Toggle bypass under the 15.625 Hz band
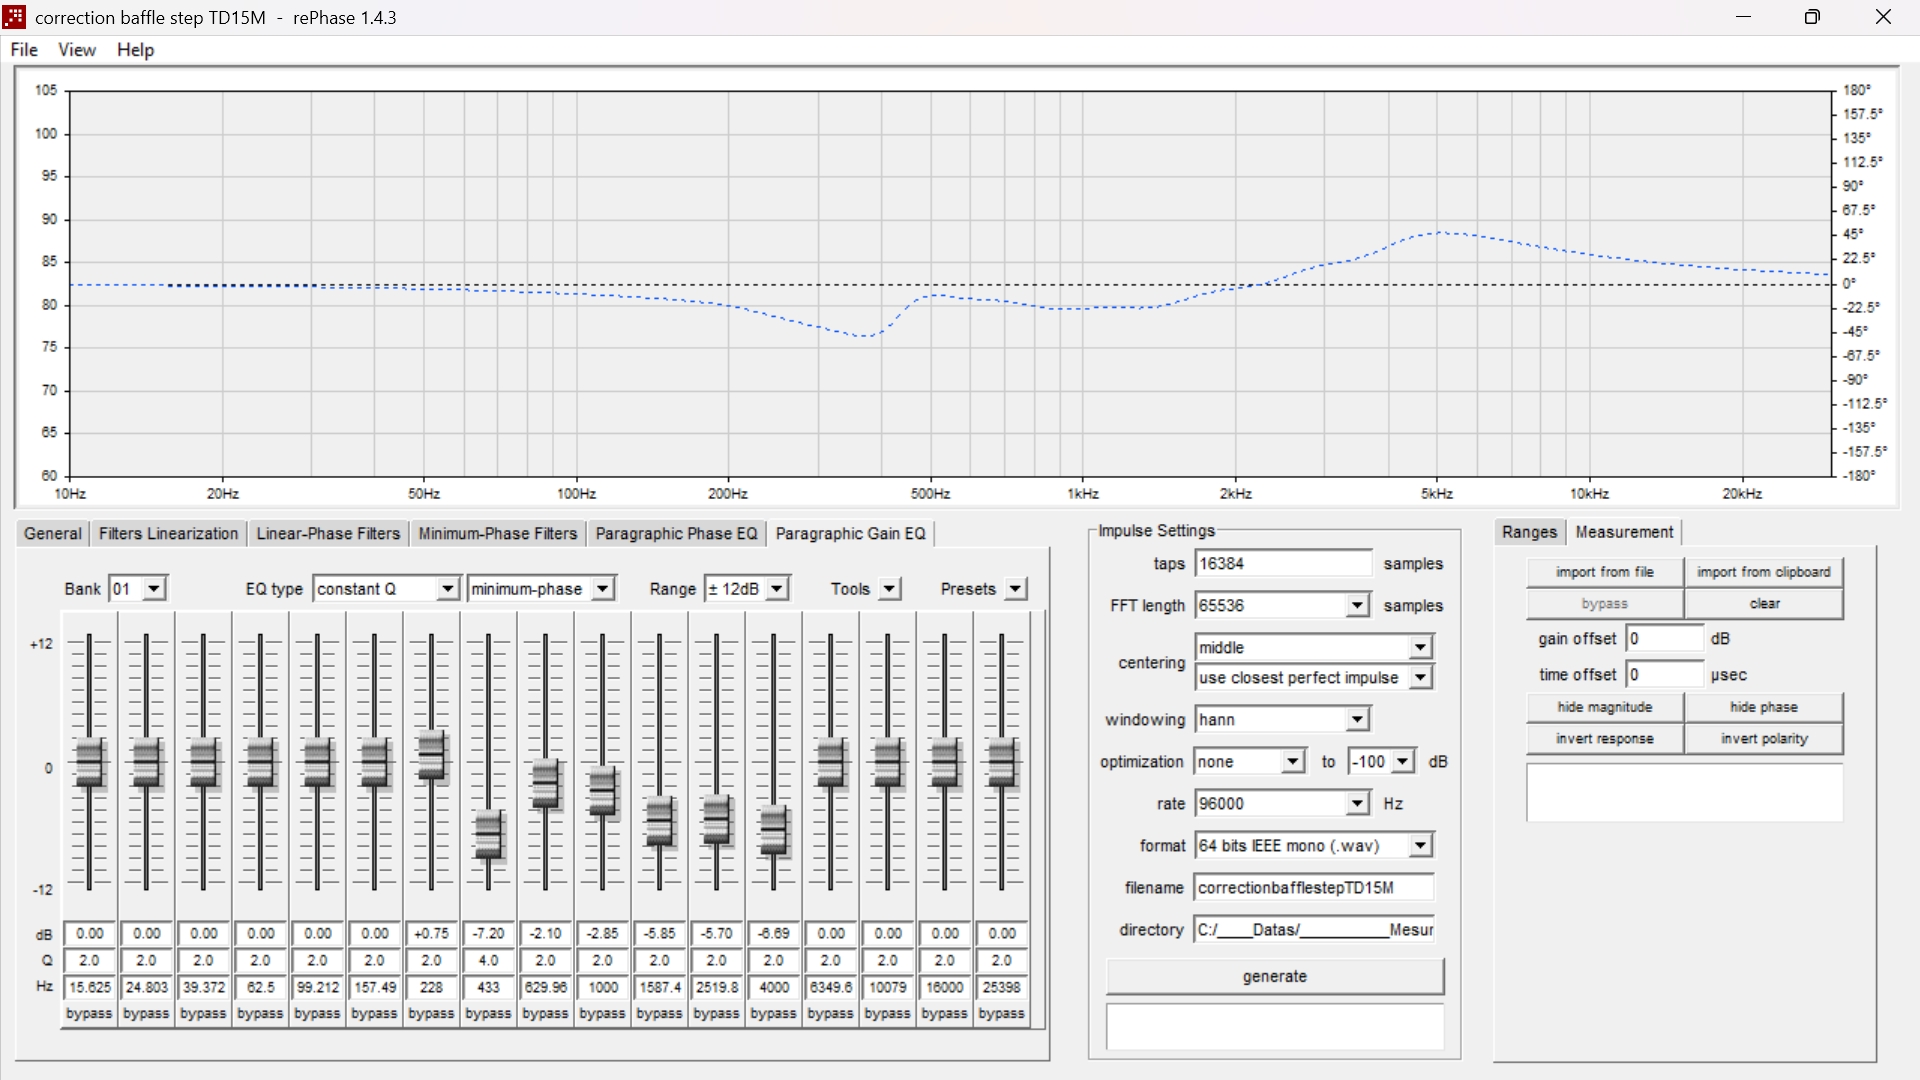 (x=89, y=1013)
